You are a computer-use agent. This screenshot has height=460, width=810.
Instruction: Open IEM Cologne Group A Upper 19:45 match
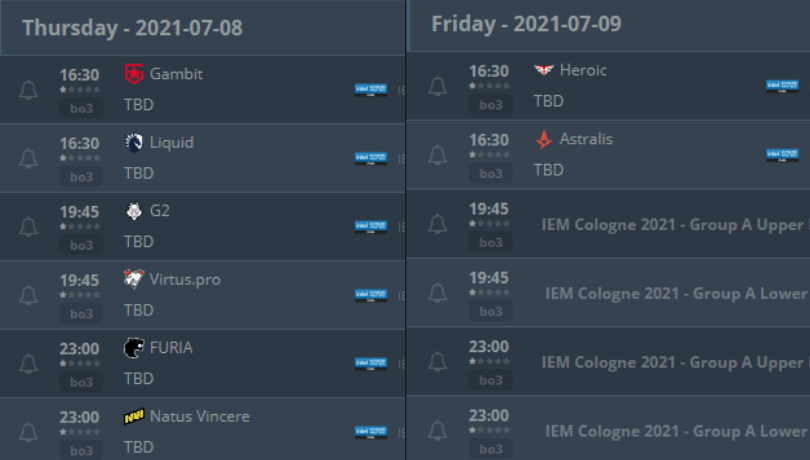672,225
